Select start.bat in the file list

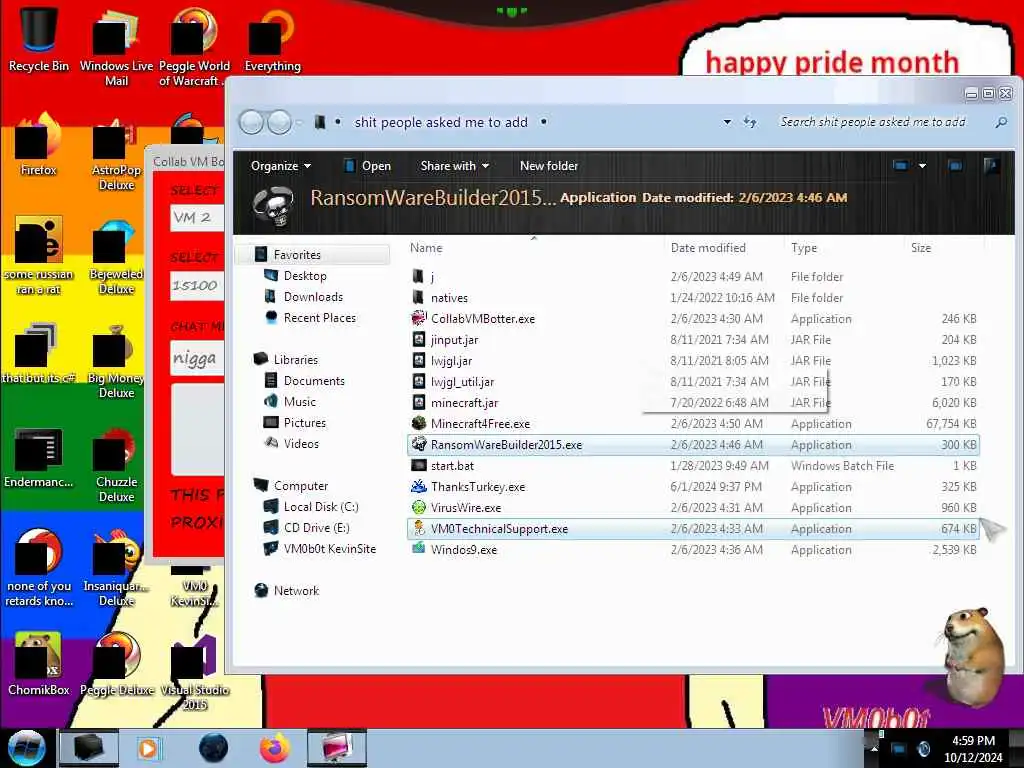pyautogui.click(x=693, y=466)
